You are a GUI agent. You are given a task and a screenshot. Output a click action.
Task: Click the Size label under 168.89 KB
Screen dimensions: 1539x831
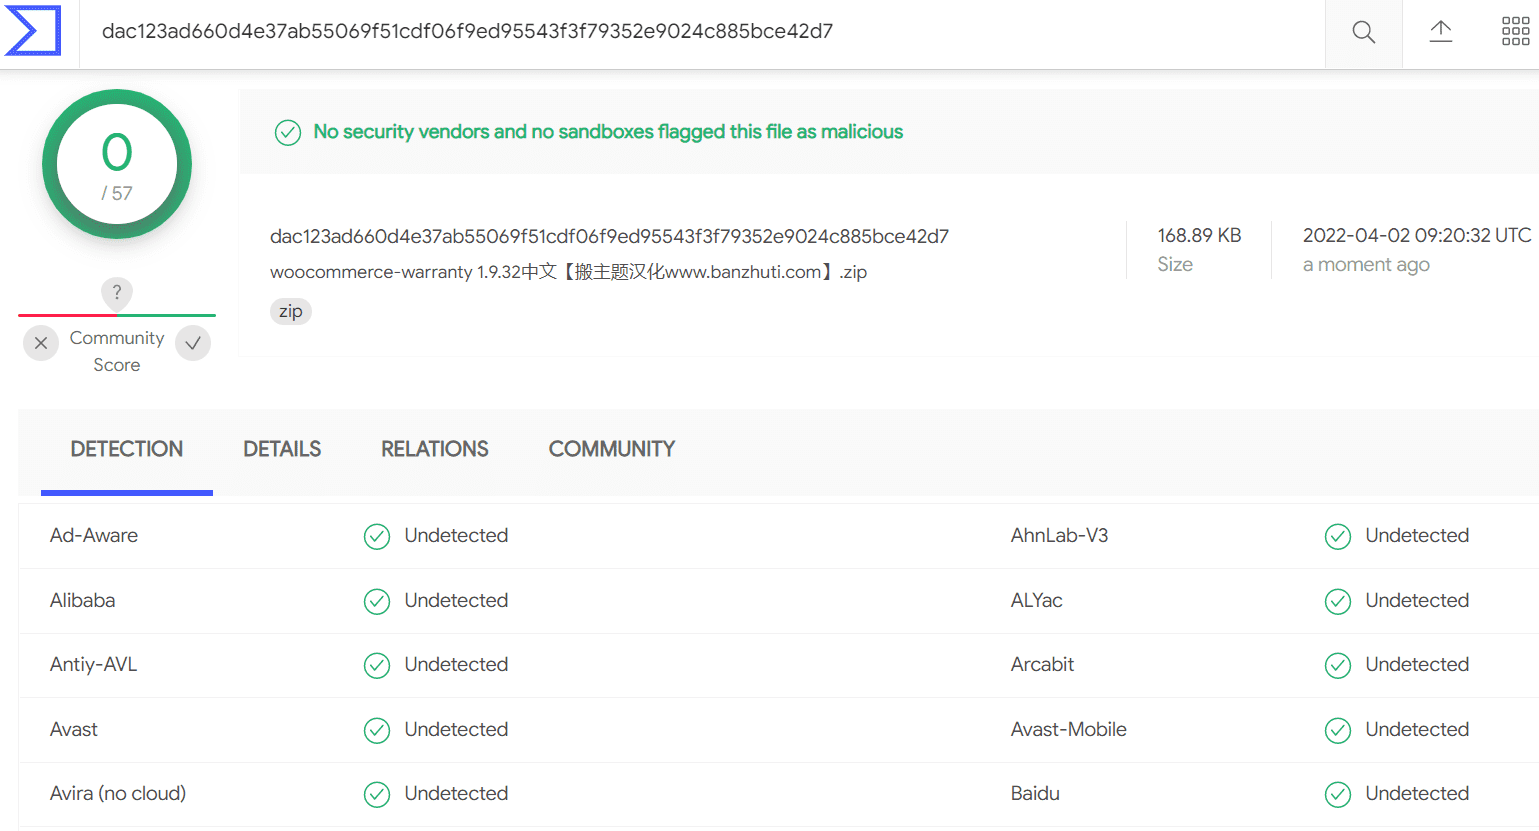tap(1175, 264)
